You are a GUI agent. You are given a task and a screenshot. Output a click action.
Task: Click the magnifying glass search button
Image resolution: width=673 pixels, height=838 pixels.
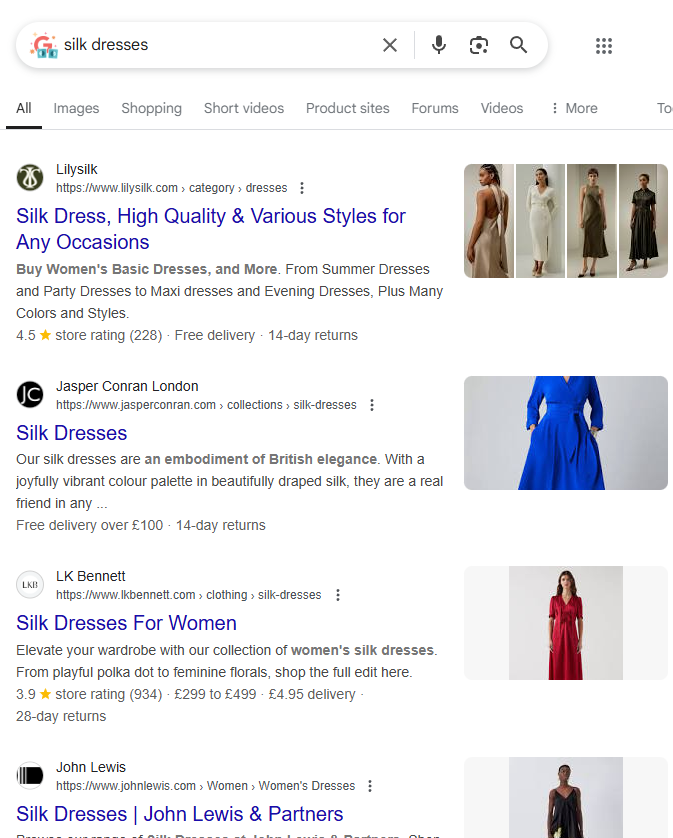[x=519, y=45]
